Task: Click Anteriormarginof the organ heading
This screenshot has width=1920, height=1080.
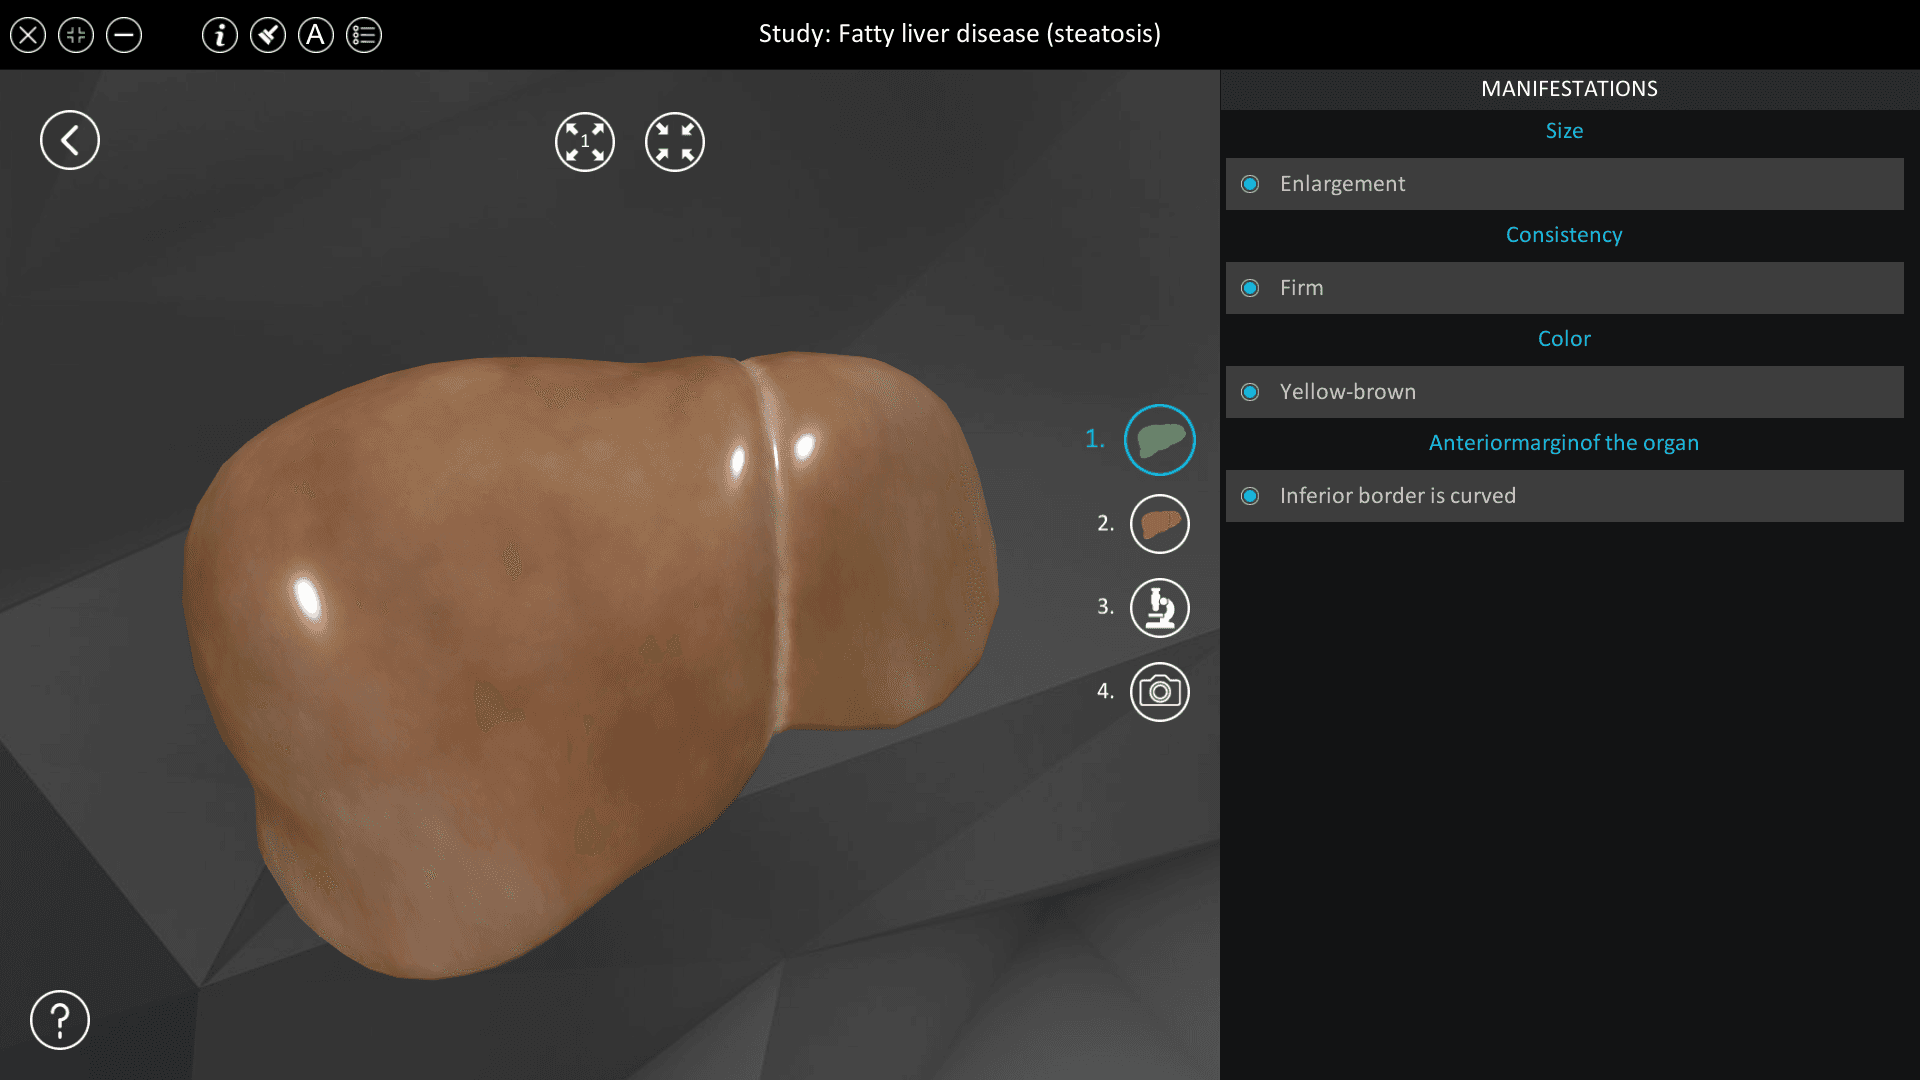Action: 1564,443
